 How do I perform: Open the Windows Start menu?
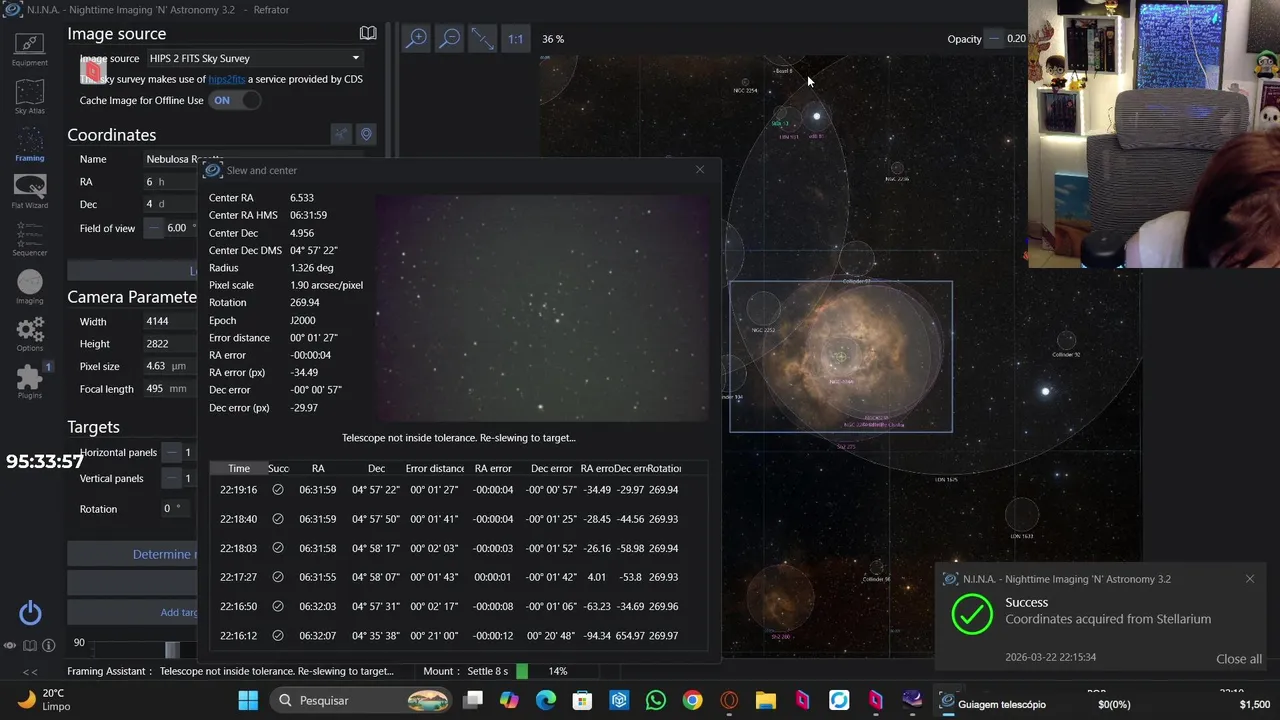click(x=248, y=700)
